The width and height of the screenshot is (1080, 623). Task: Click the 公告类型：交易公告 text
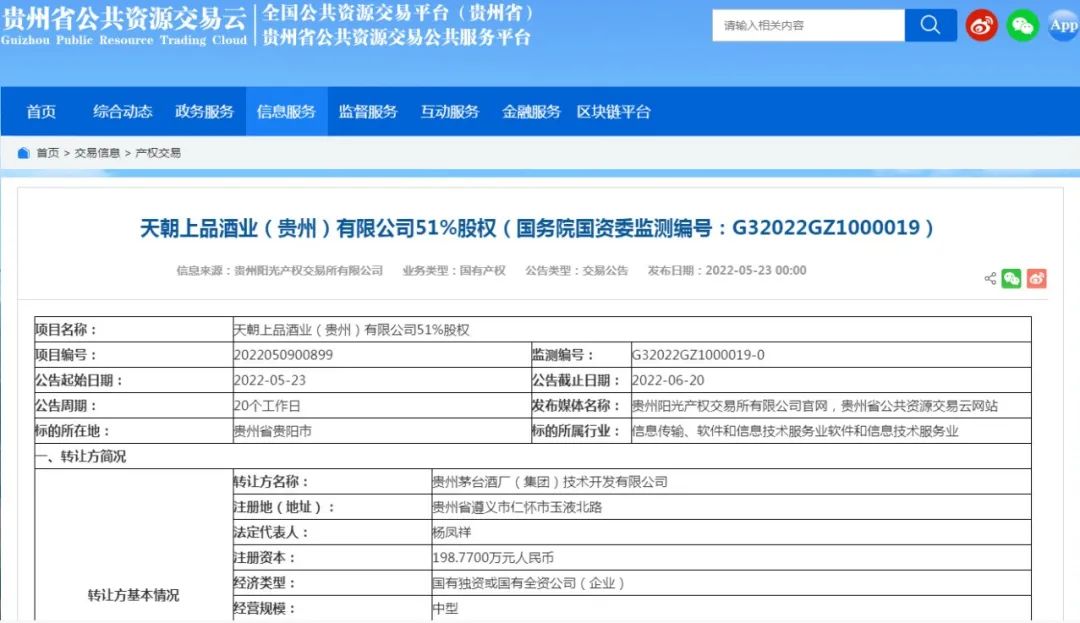(577, 271)
